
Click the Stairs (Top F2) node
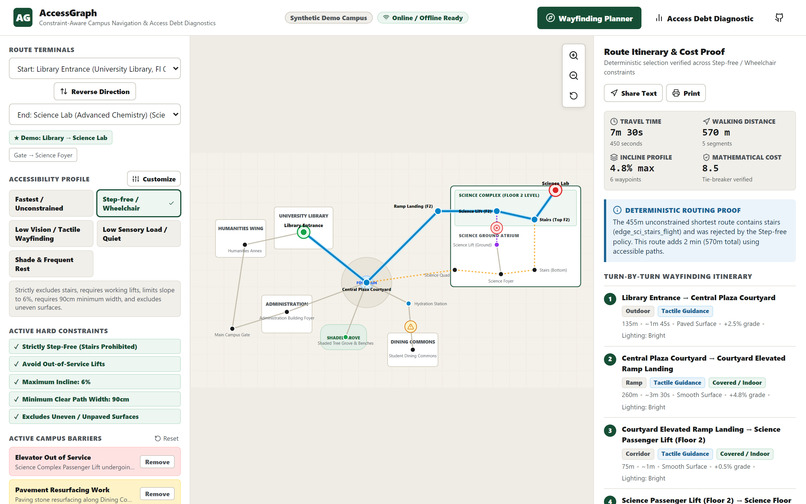535,220
